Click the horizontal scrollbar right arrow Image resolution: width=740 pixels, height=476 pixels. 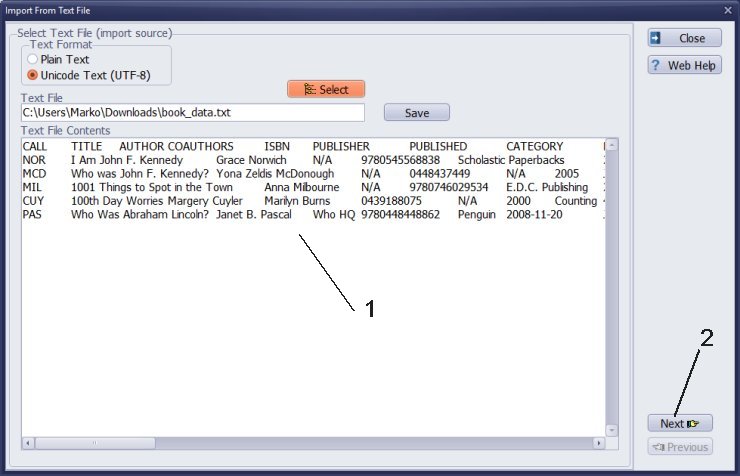pos(599,443)
